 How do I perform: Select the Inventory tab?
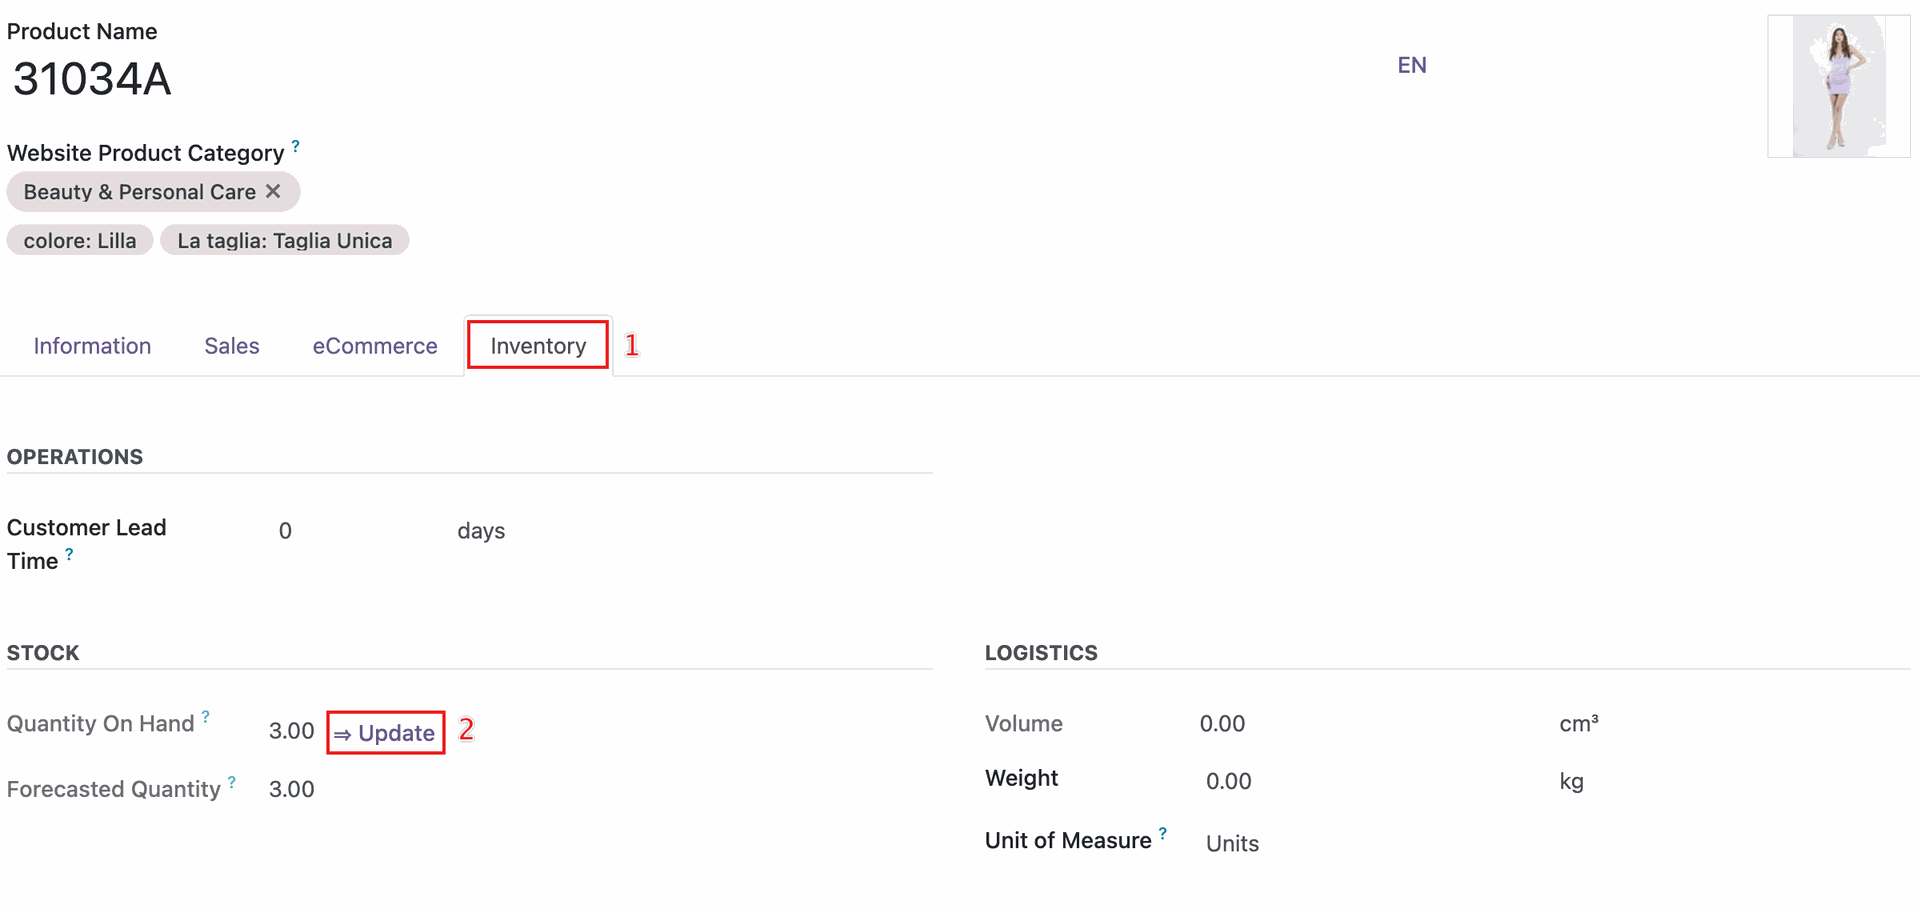[538, 346]
